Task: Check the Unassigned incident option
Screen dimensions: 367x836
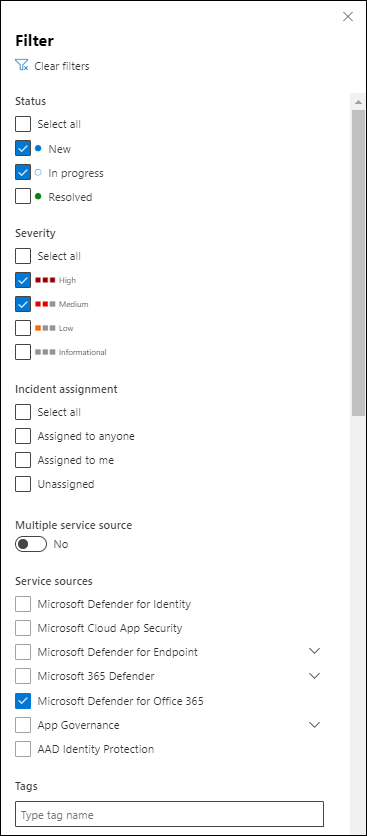Action: click(x=23, y=484)
